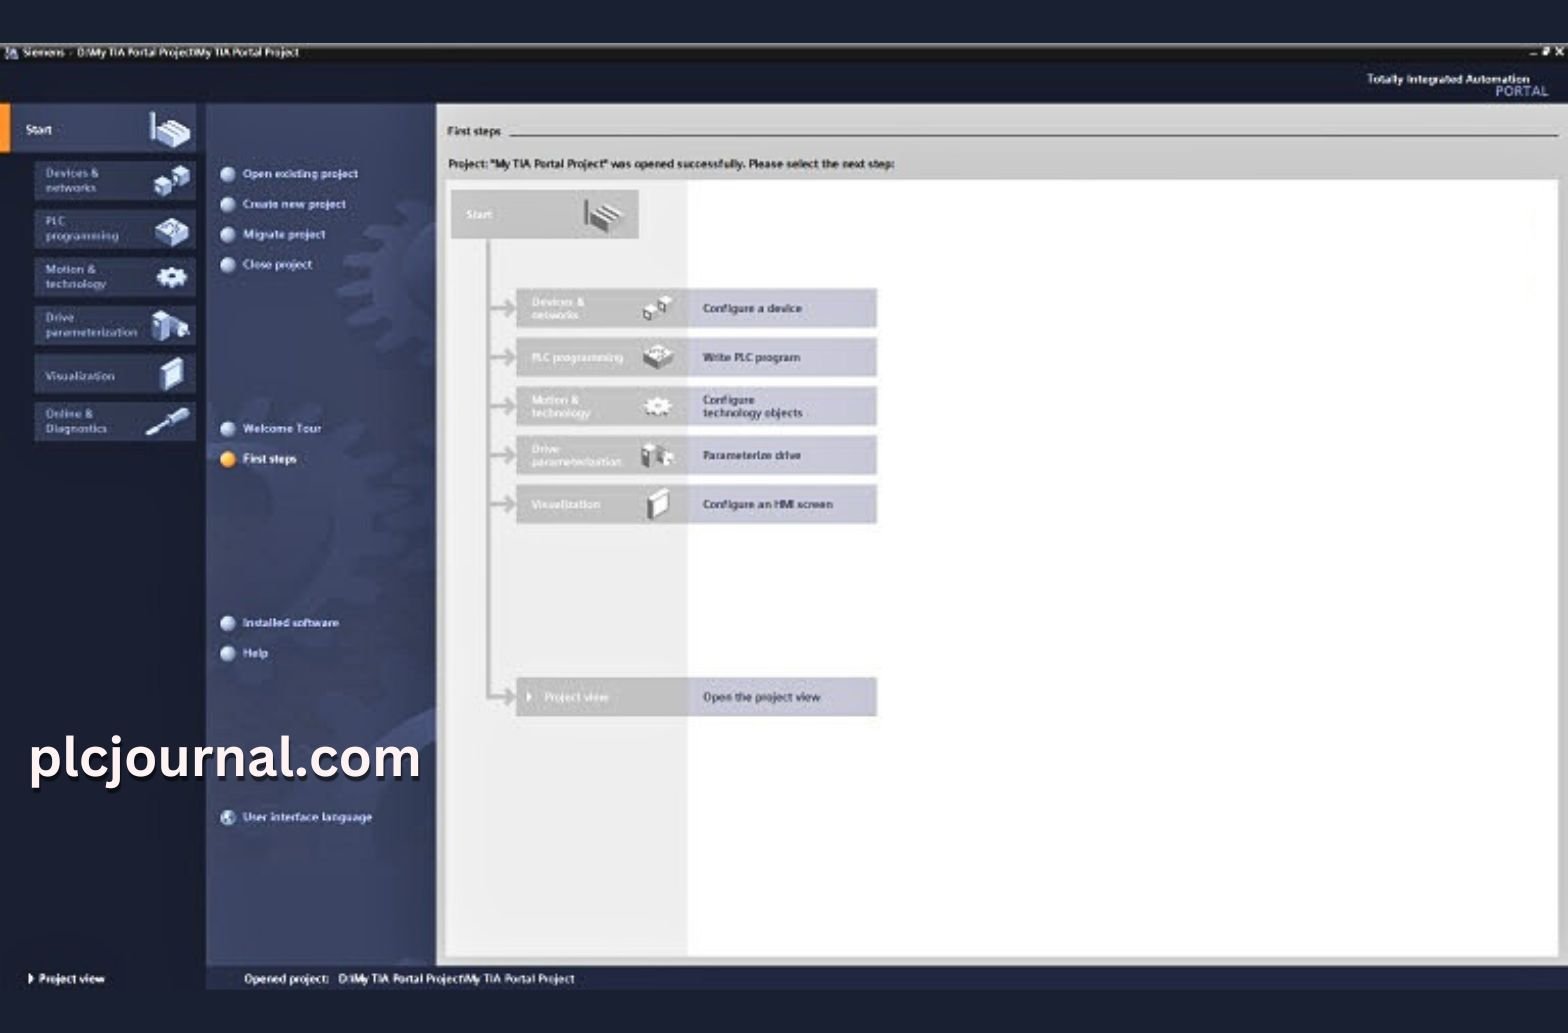This screenshot has height=1033, width=1568.
Task: Click the bullet beside Open existing project
Action: 228,174
